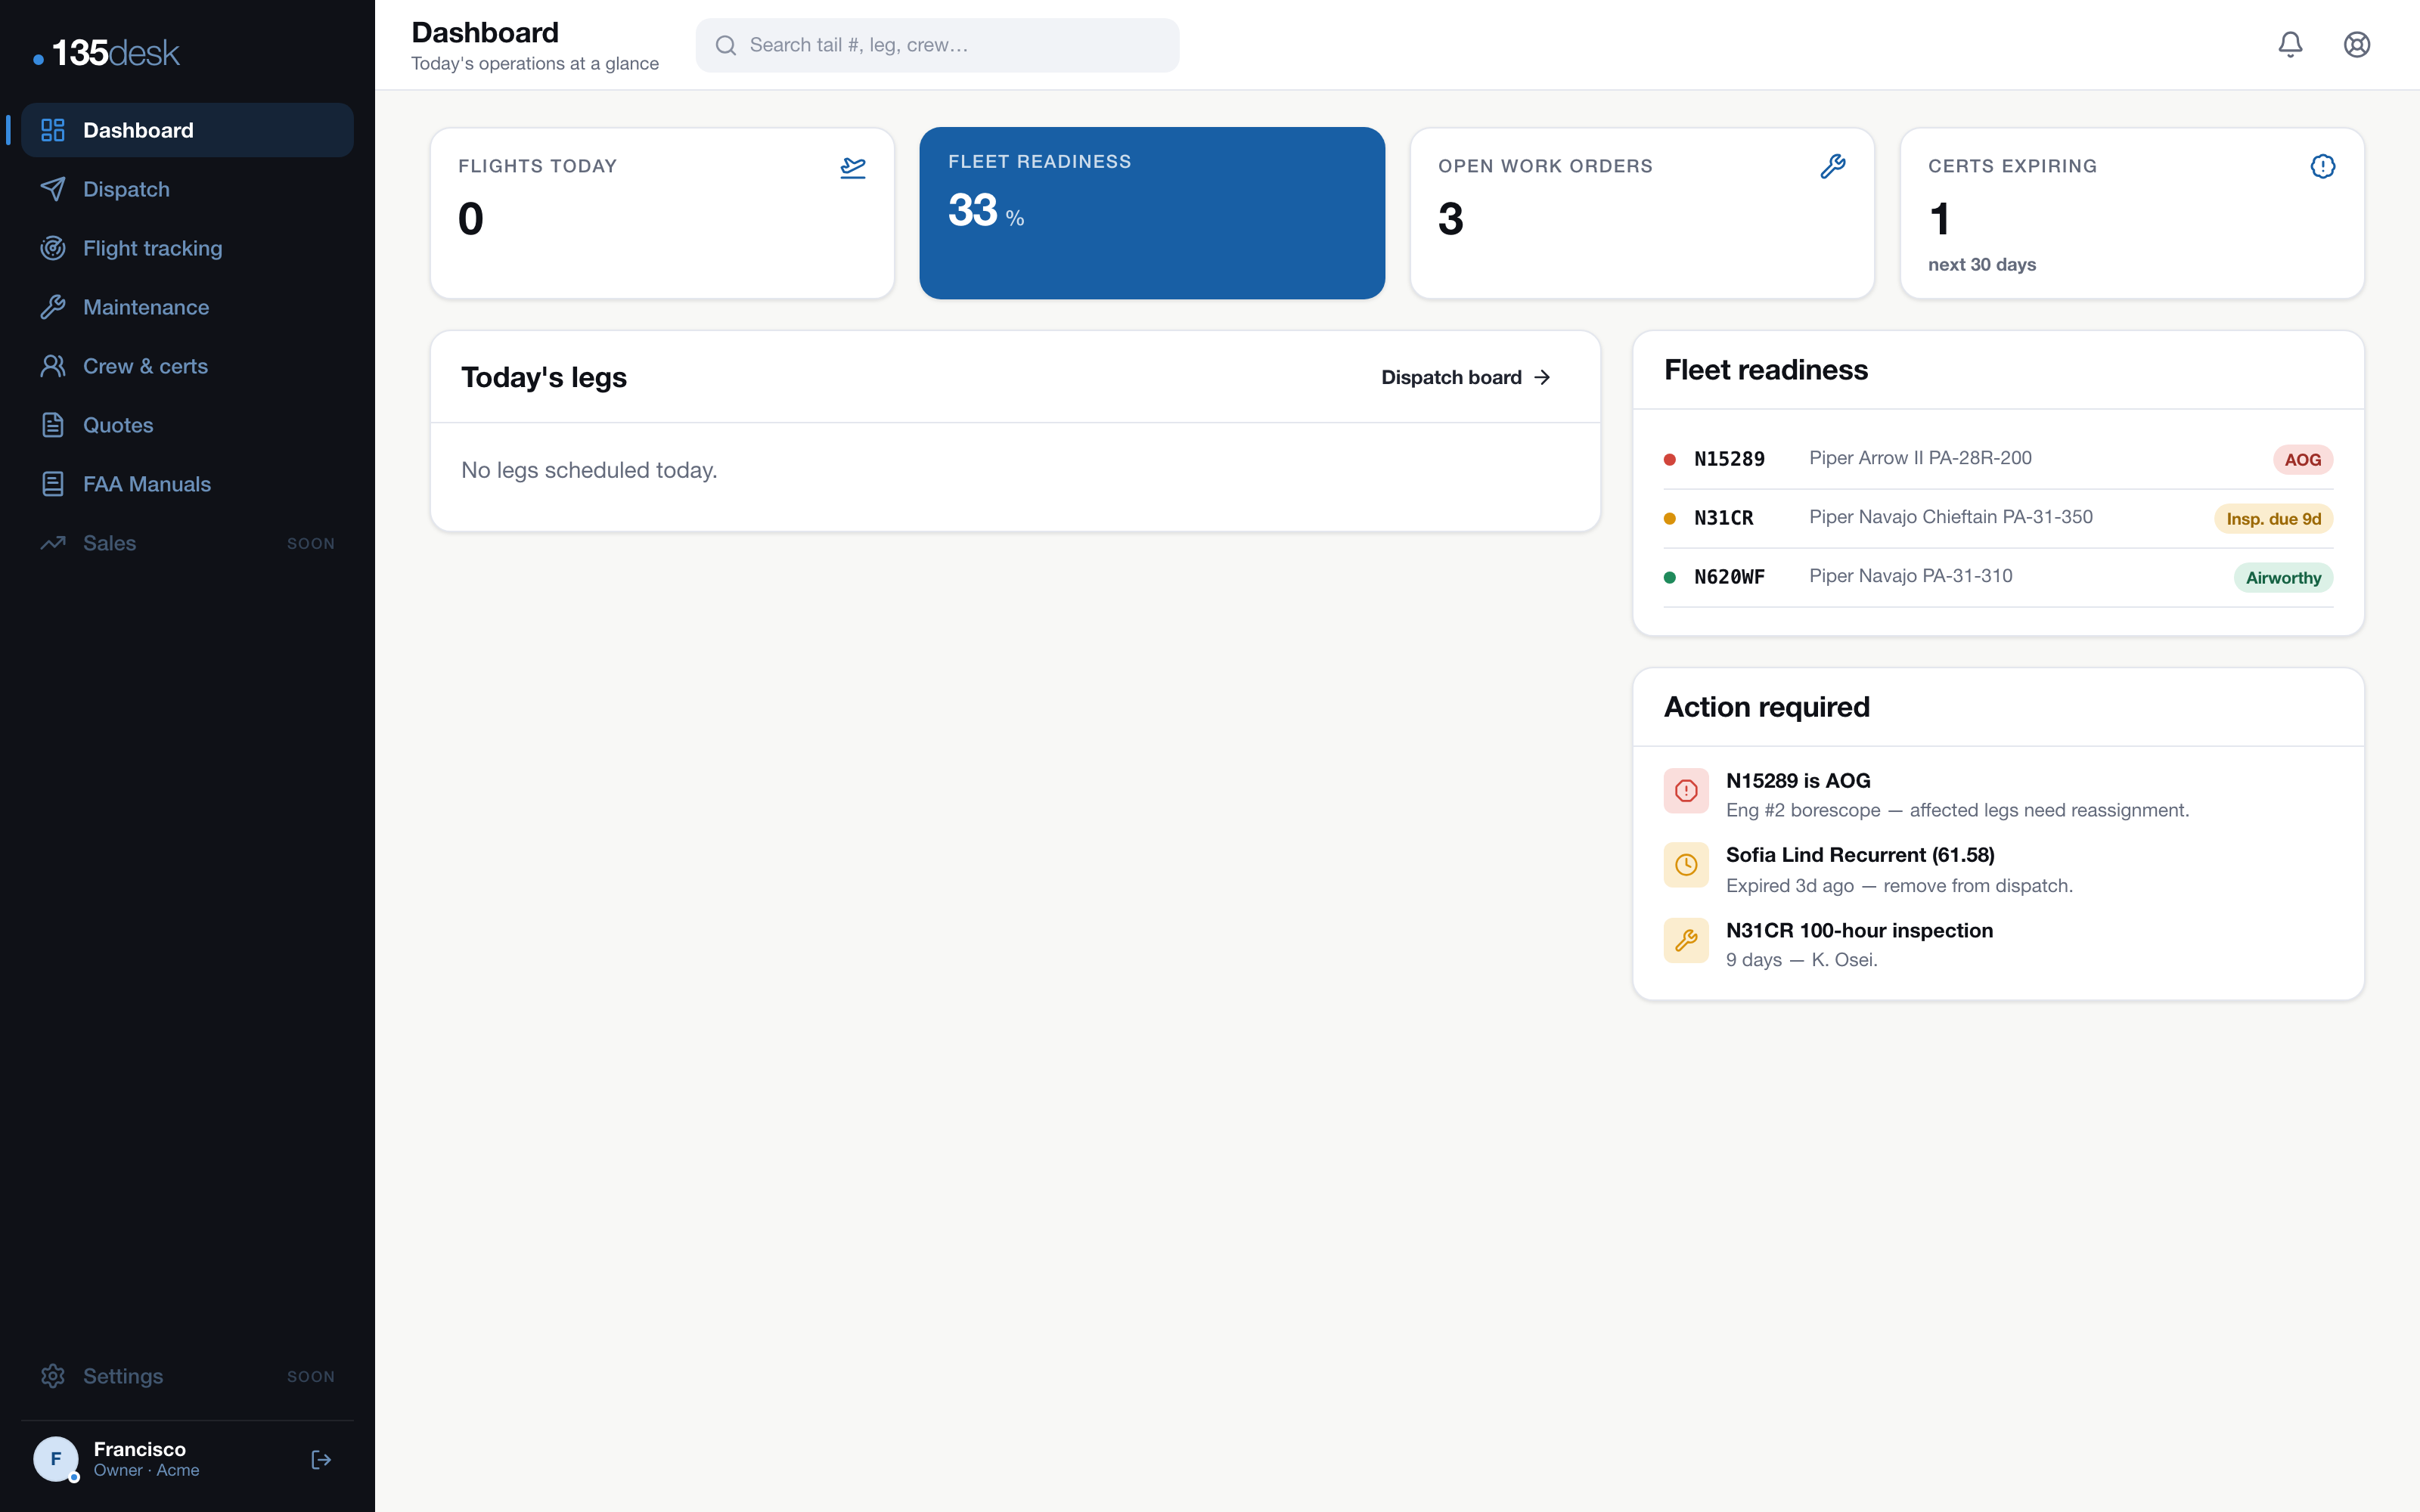The image size is (2420, 1512).
Task: Click '9 days — K. Osei.' detail
Action: (1801, 960)
